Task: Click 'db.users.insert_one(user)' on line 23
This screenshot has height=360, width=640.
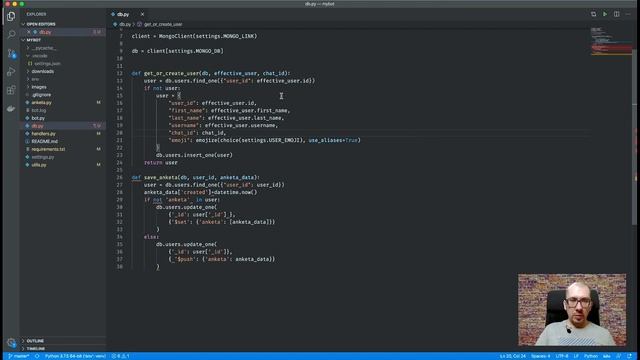Action: tap(194, 155)
